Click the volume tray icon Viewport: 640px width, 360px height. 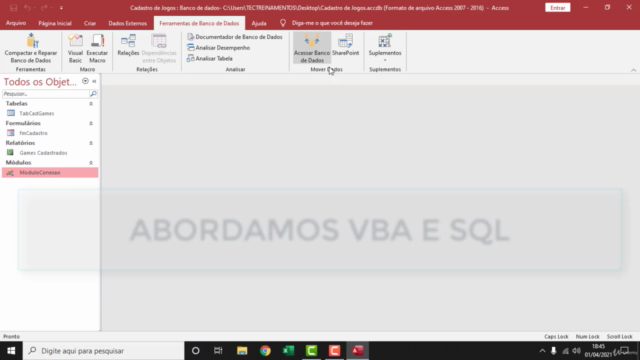[576, 351]
